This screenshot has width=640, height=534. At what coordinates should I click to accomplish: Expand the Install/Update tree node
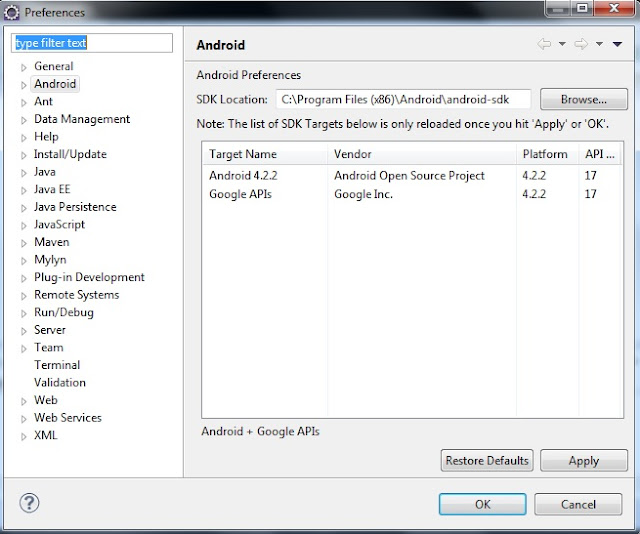[24, 155]
